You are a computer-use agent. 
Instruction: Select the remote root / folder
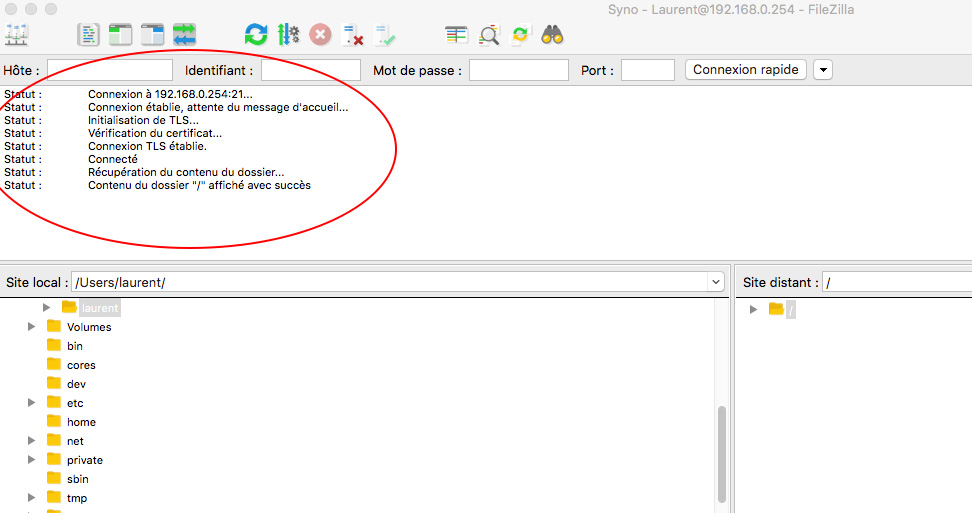tap(790, 309)
